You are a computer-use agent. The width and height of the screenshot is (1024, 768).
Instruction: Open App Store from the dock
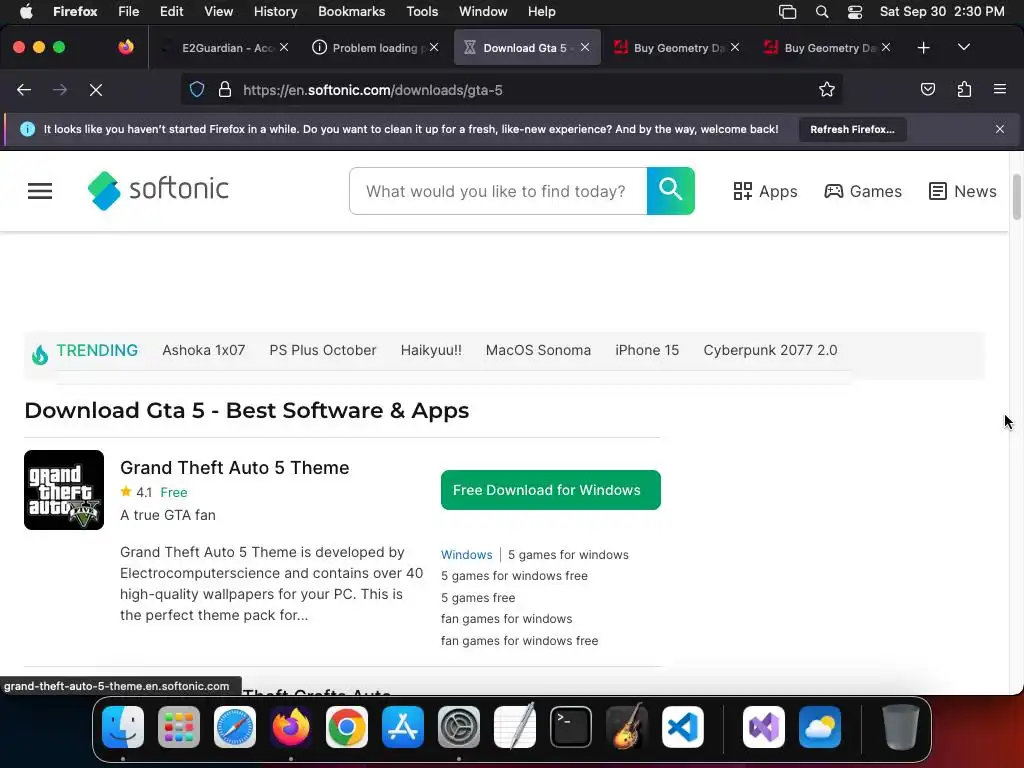(403, 727)
